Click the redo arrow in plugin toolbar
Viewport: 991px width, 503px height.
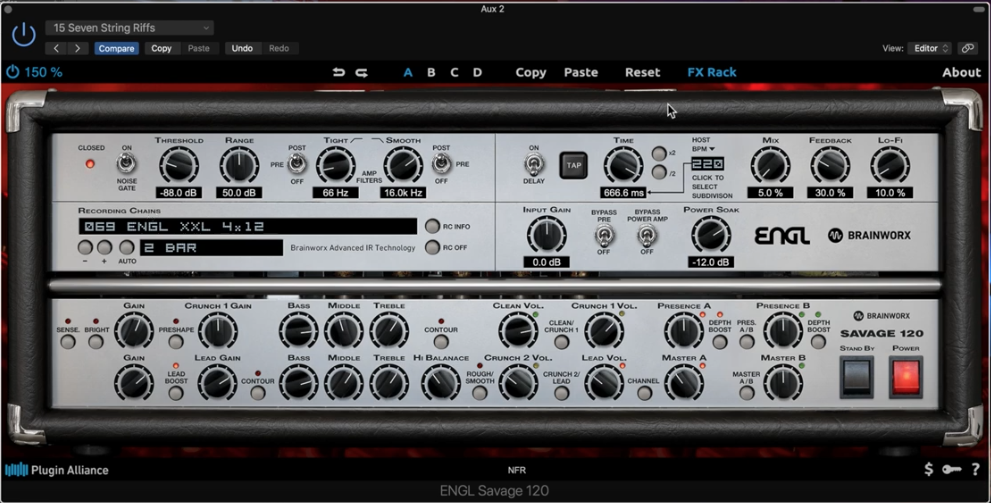tap(362, 72)
